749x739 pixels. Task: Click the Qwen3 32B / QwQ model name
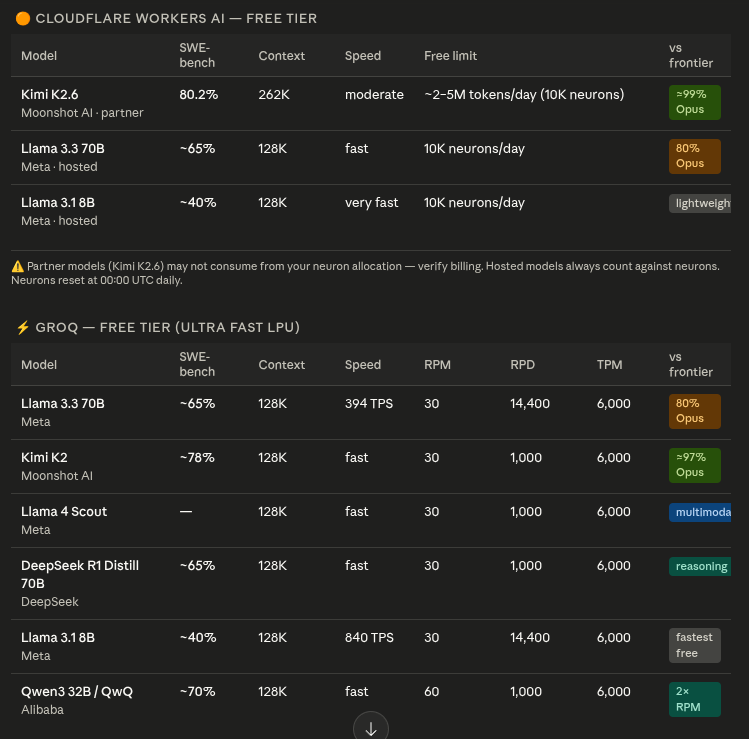77,692
